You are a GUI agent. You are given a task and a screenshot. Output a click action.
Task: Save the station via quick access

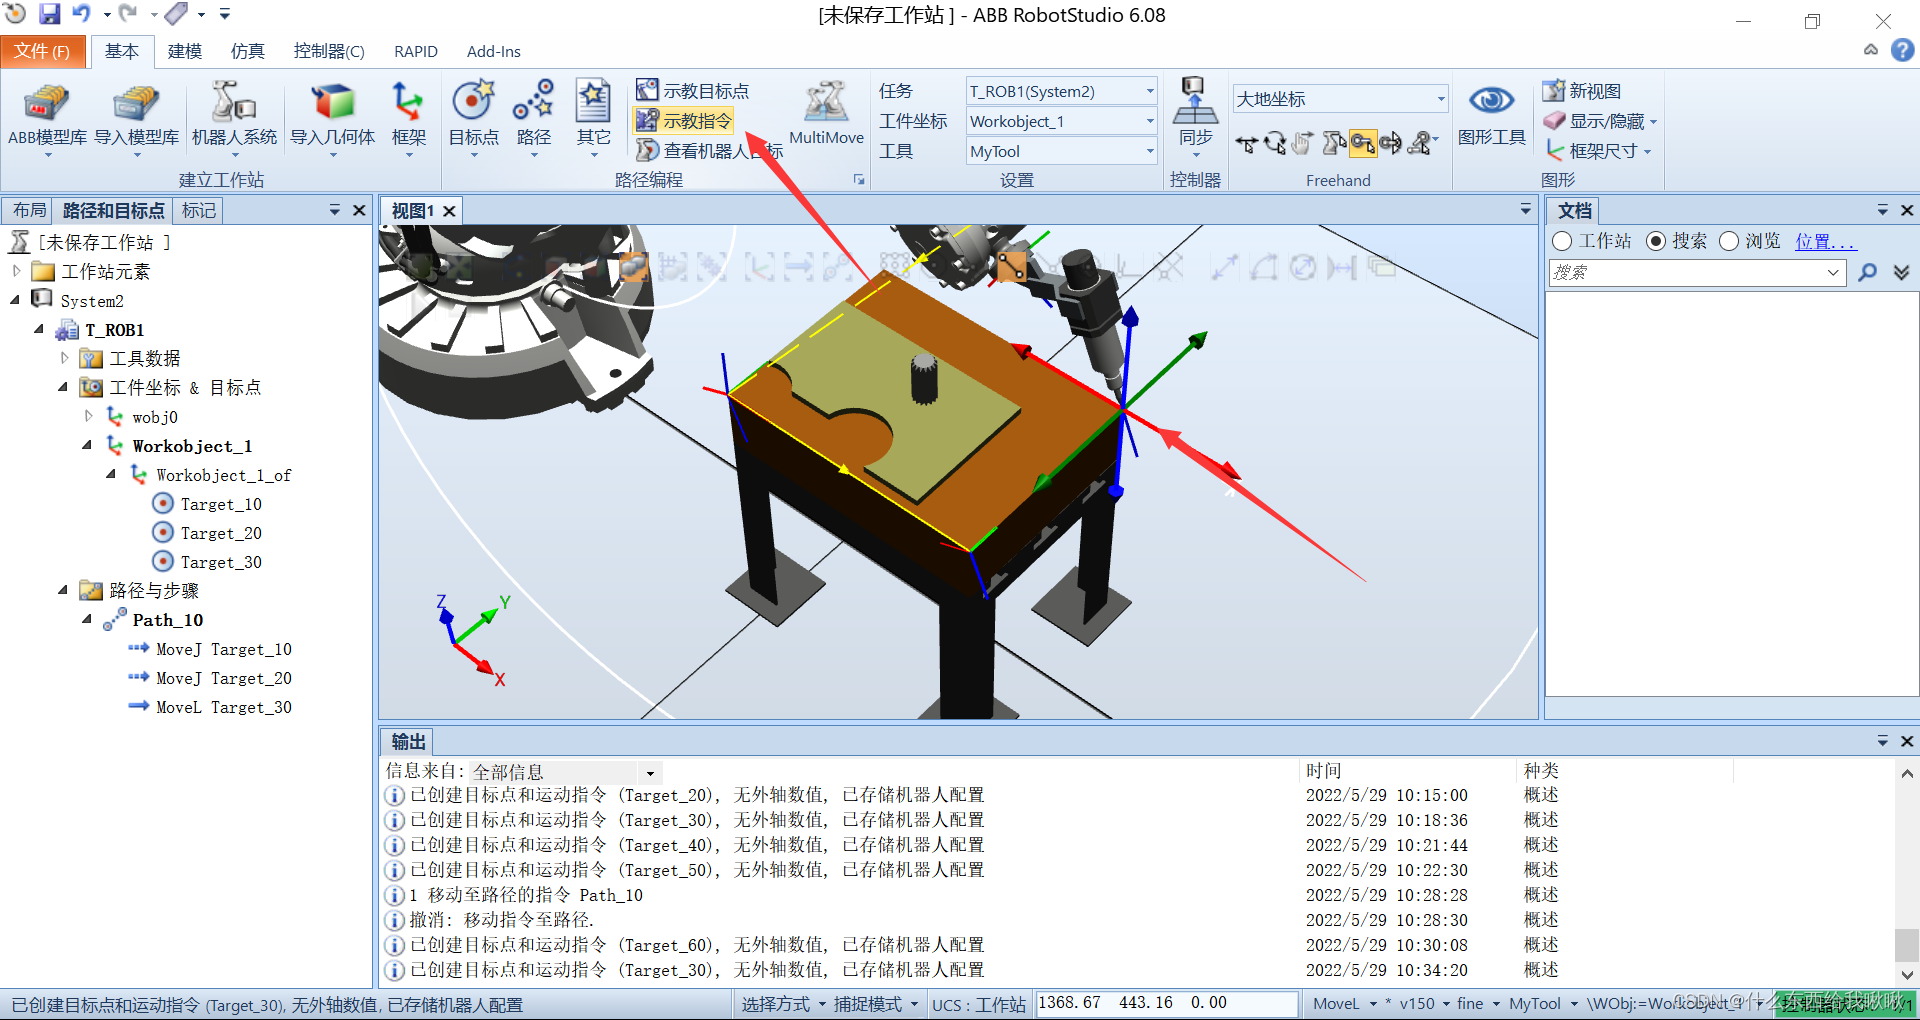pyautogui.click(x=49, y=14)
